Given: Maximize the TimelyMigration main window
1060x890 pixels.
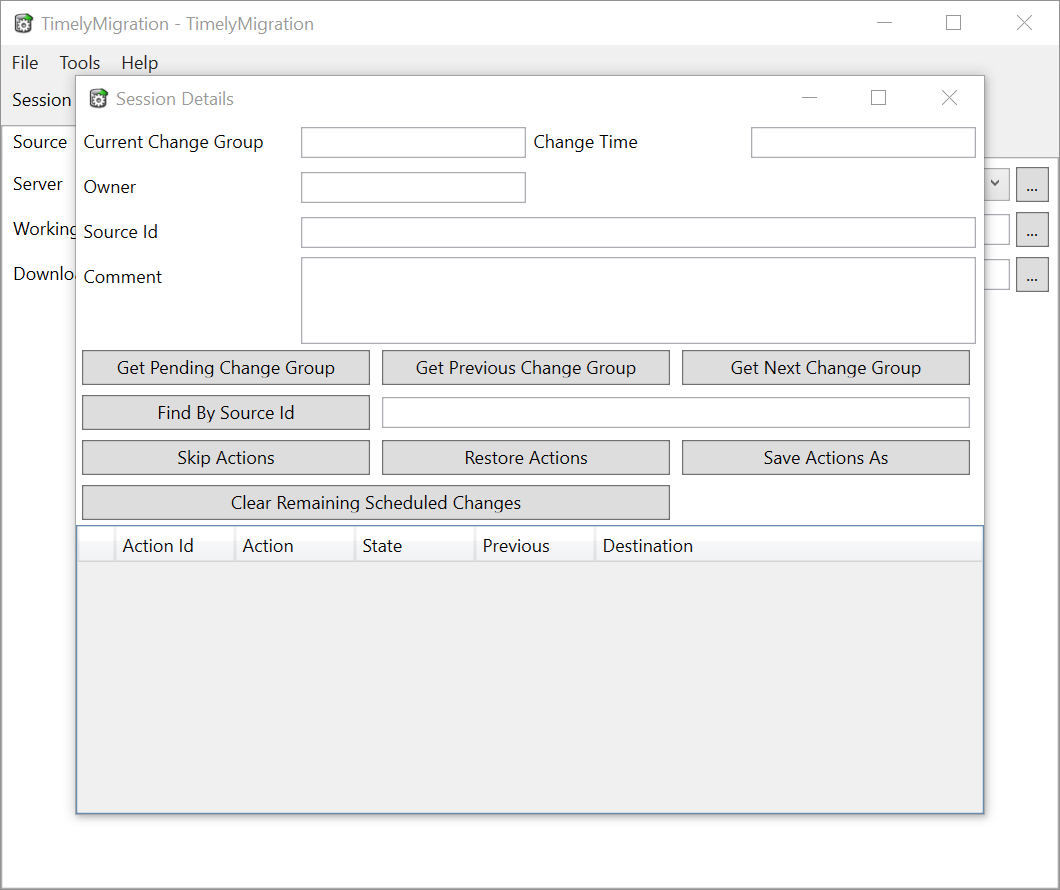Looking at the screenshot, I should click(953, 23).
